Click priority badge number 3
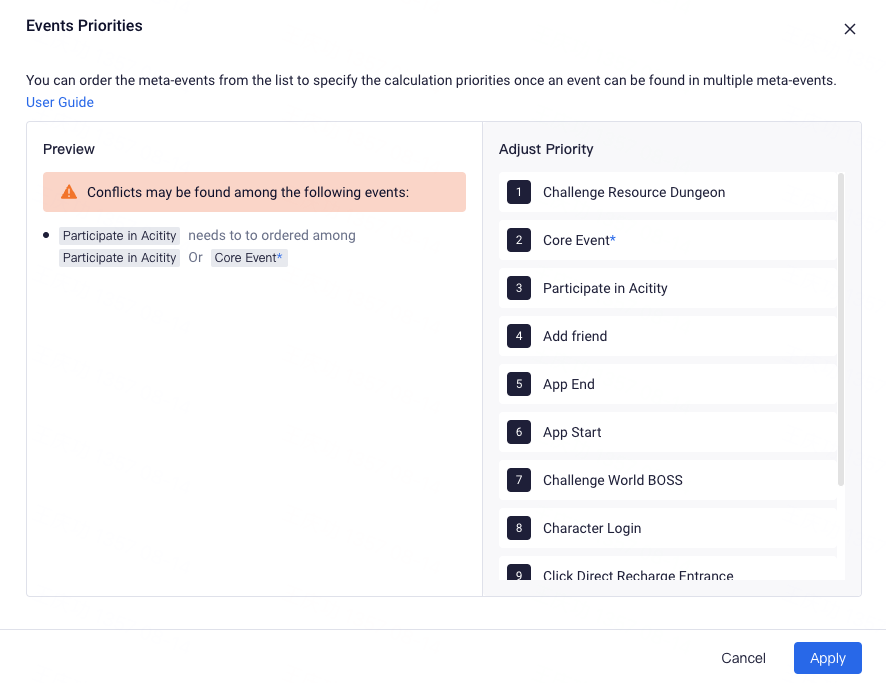The width and height of the screenshot is (886, 683). pyautogui.click(x=519, y=288)
